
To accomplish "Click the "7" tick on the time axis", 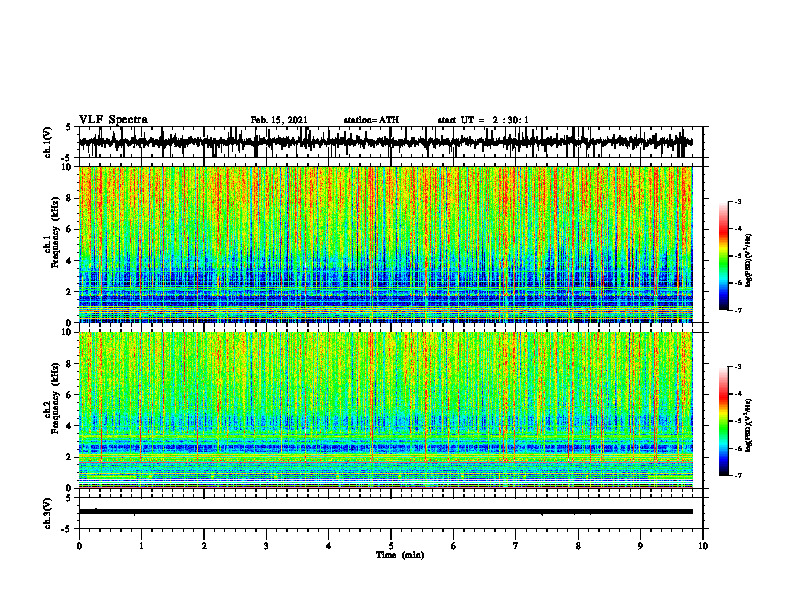I will 516,546.
